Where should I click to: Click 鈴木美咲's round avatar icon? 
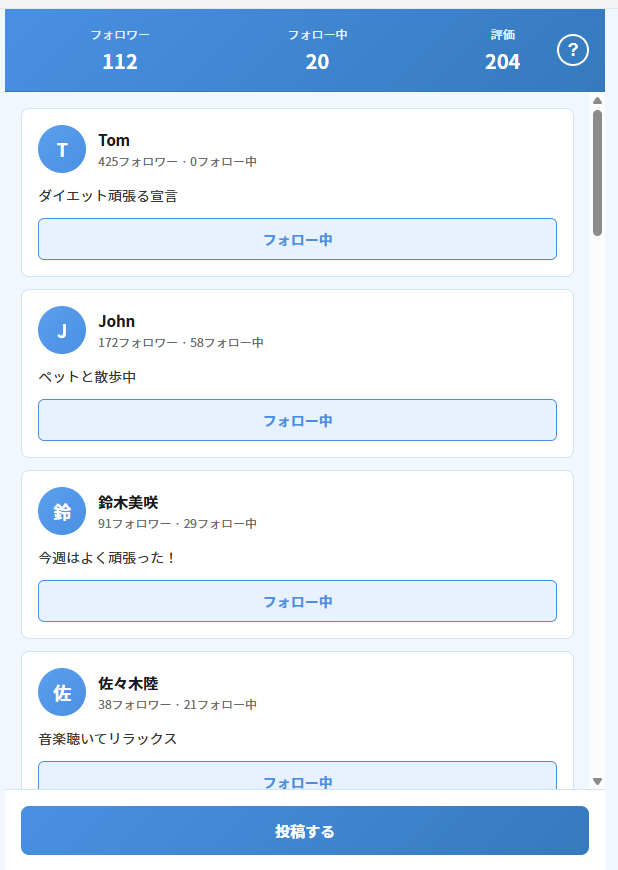pyautogui.click(x=62, y=511)
